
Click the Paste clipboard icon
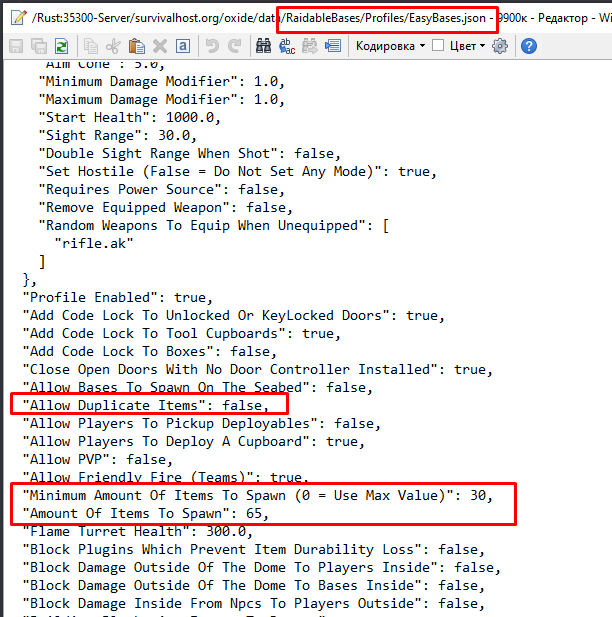pyautogui.click(x=136, y=46)
